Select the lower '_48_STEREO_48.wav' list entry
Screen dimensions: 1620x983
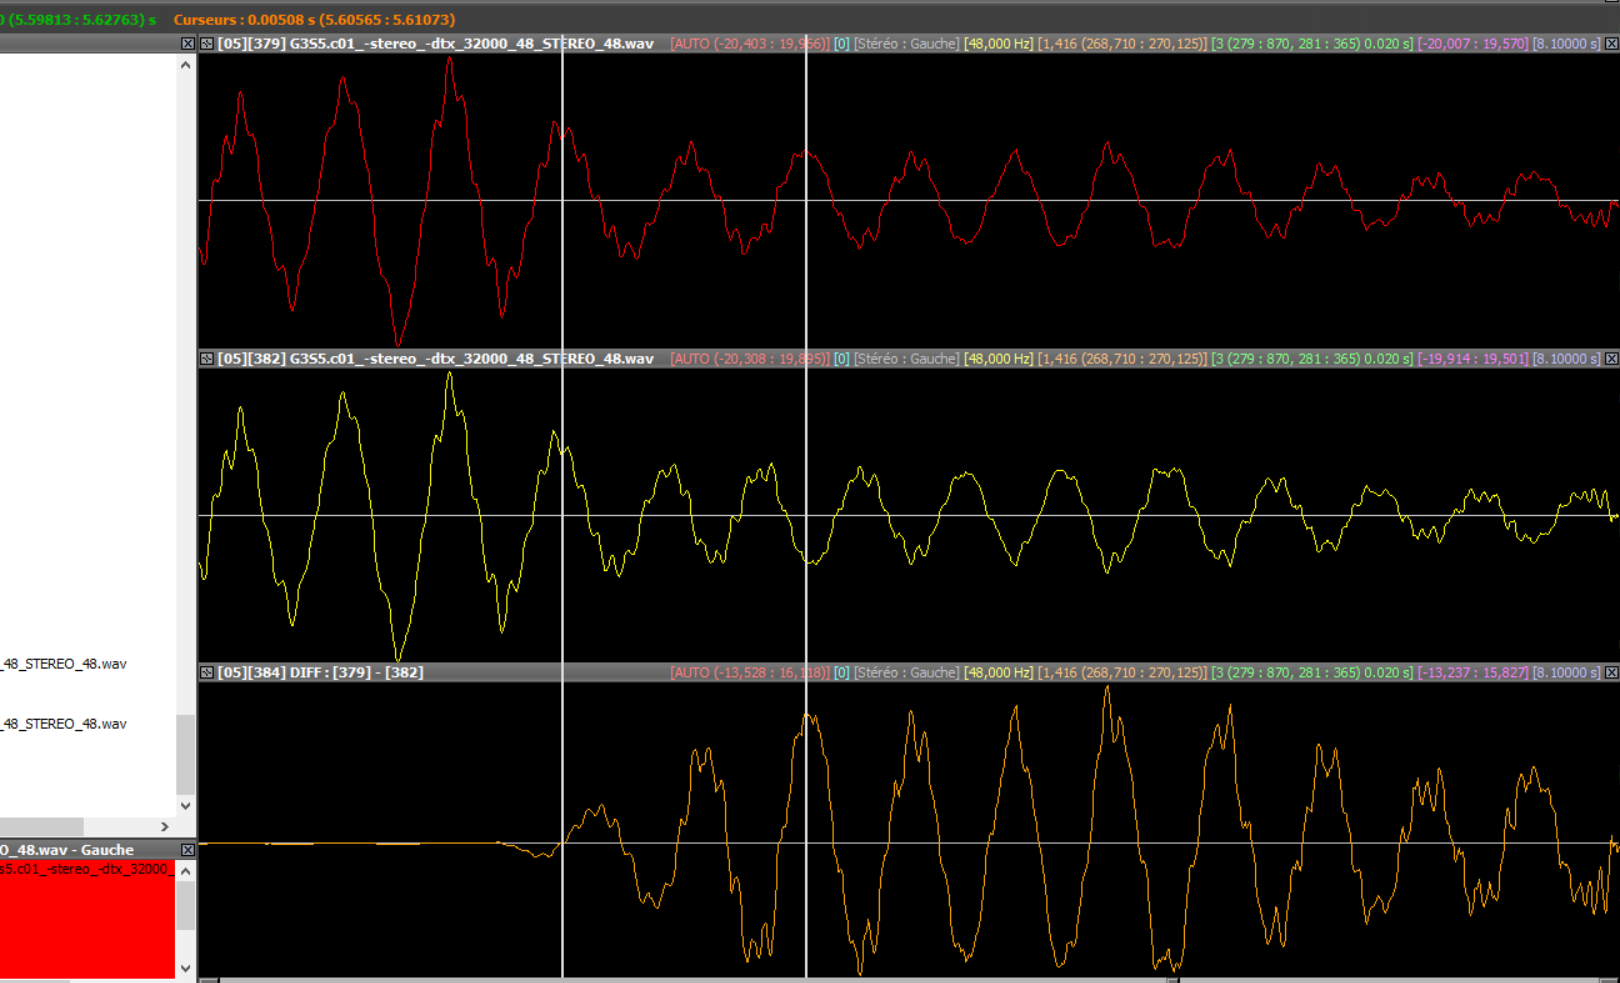[x=64, y=724]
